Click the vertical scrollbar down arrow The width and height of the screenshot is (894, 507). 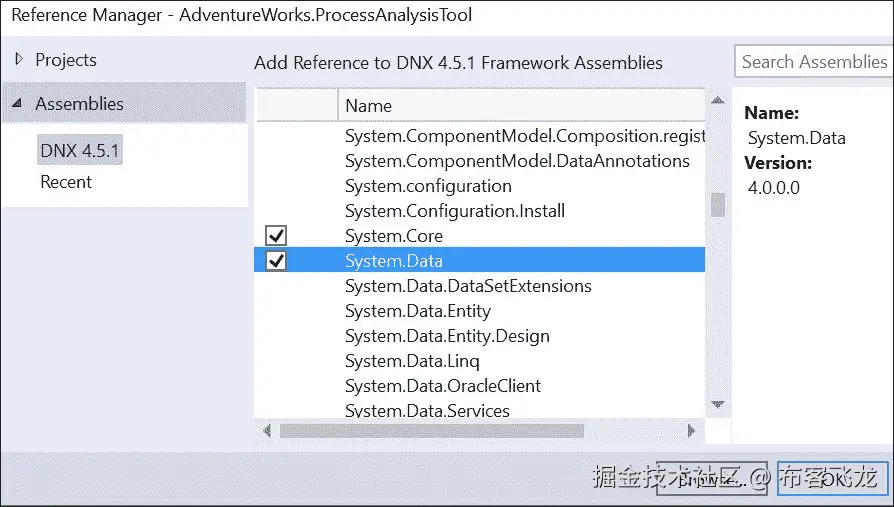(717, 404)
